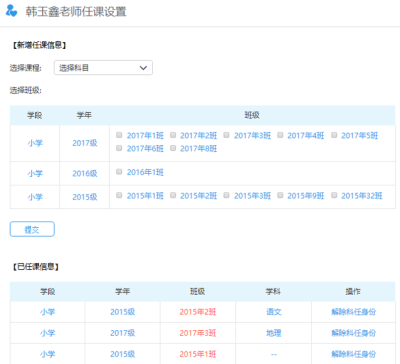Check the 2017年1班 checkbox
400x364 pixels.
[119, 135]
